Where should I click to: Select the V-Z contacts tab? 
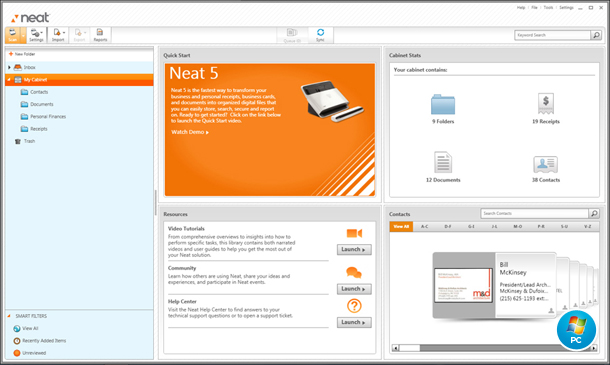pyautogui.click(x=588, y=226)
